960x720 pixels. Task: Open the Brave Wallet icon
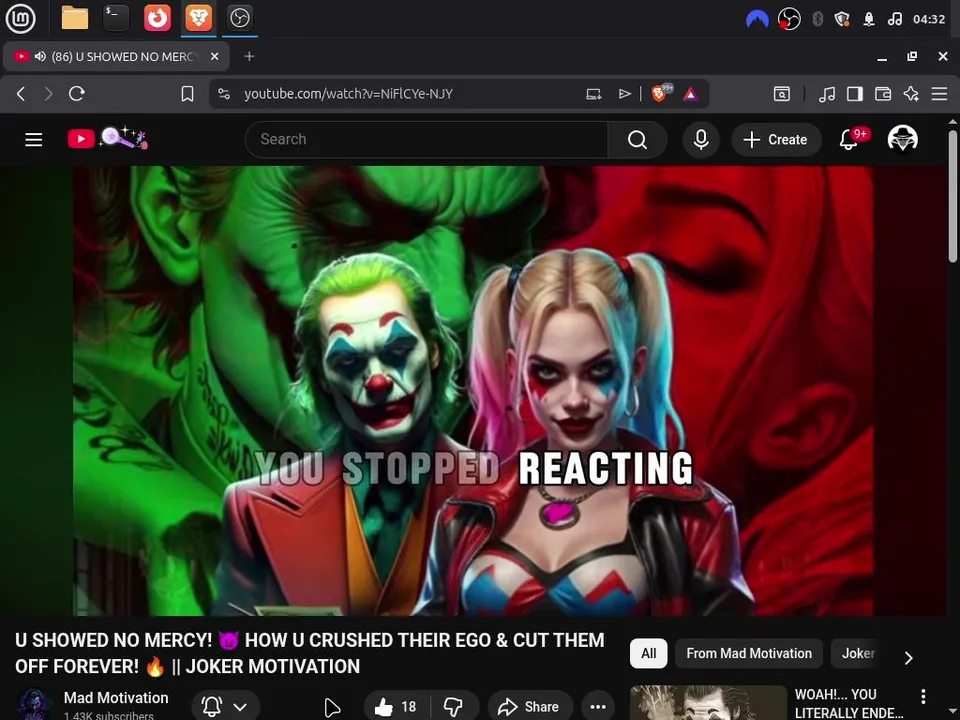(x=883, y=94)
